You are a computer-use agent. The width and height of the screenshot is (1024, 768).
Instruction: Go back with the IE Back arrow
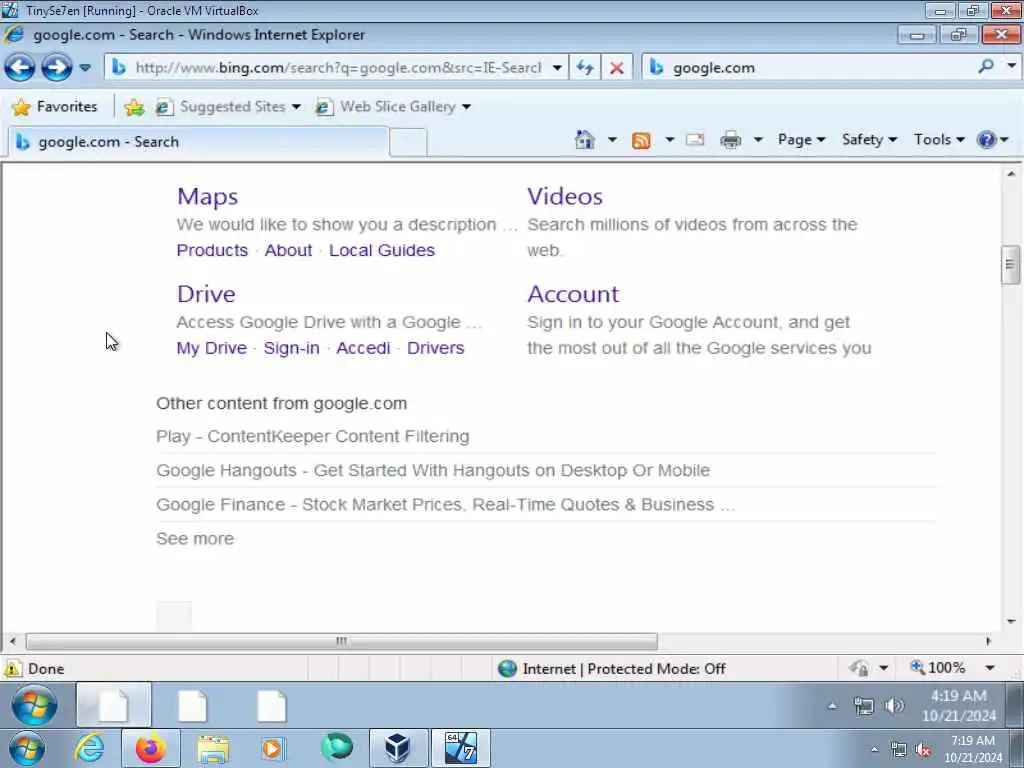point(20,67)
